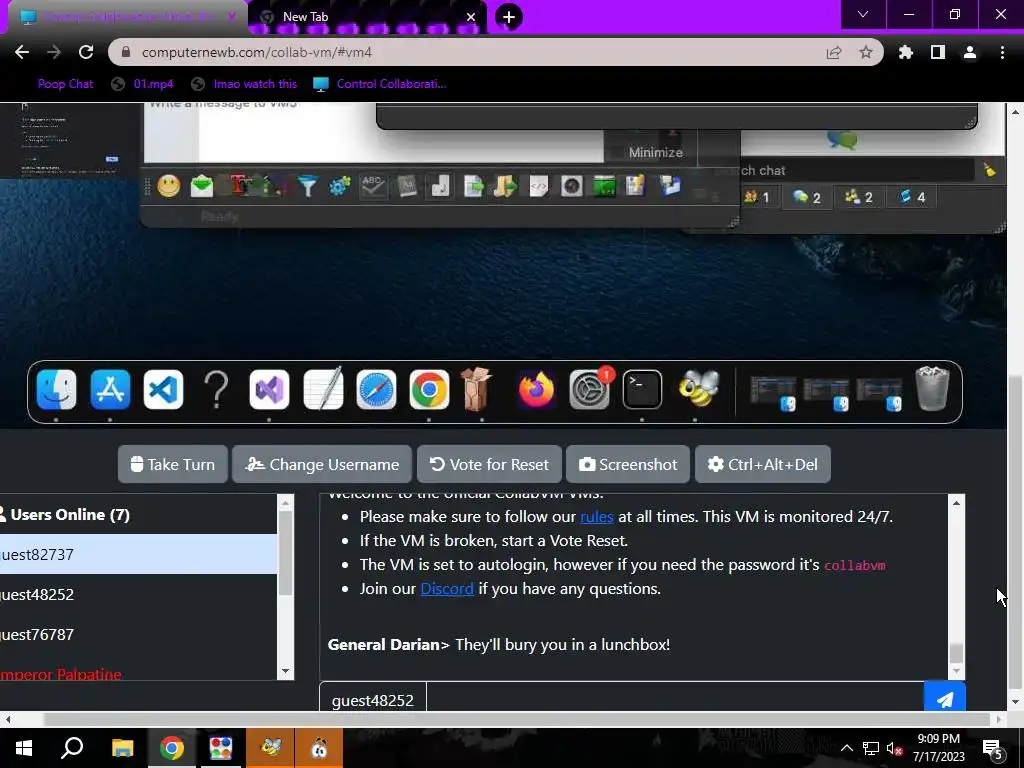Open purple Visual Studio dock icon

[269, 390]
